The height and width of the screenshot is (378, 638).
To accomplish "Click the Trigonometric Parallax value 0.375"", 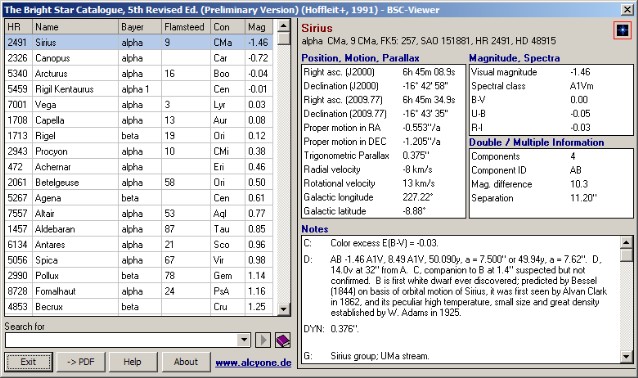I will point(416,155).
